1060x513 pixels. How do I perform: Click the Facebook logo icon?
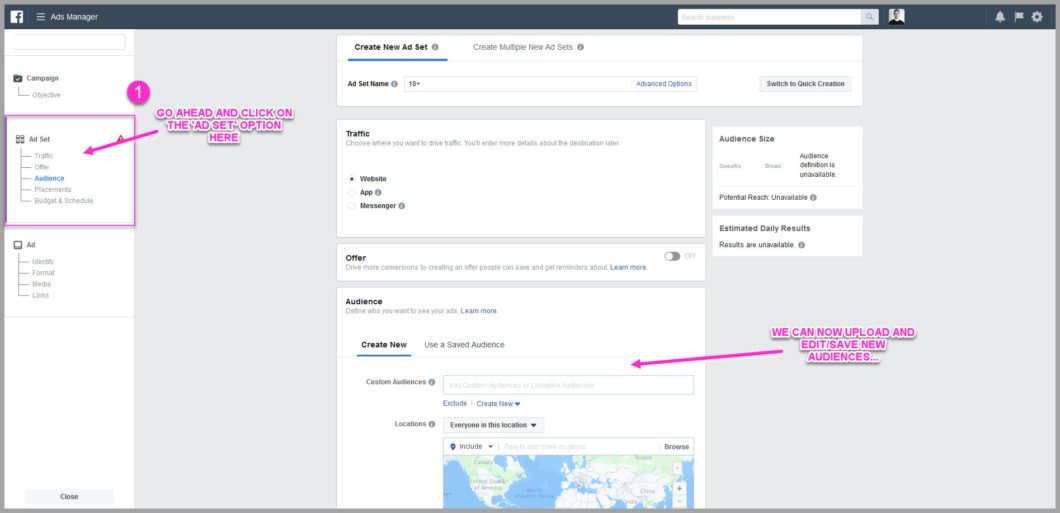[x=17, y=16]
